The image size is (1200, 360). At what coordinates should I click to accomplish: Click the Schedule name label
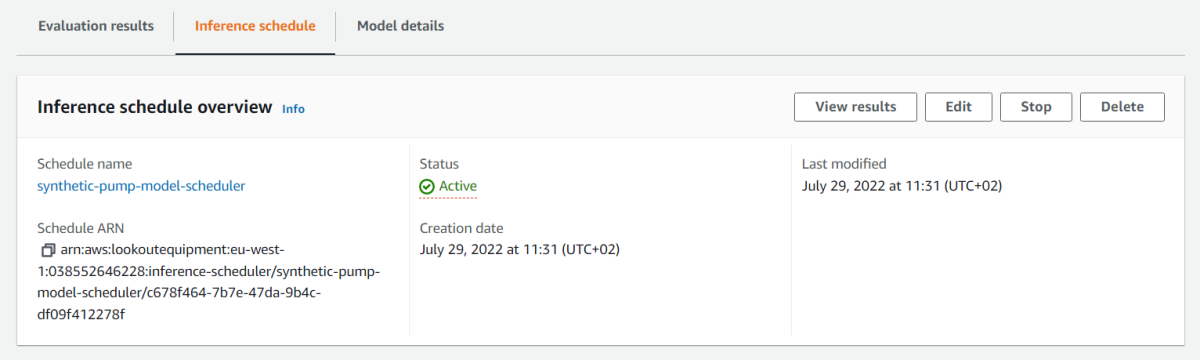point(84,164)
